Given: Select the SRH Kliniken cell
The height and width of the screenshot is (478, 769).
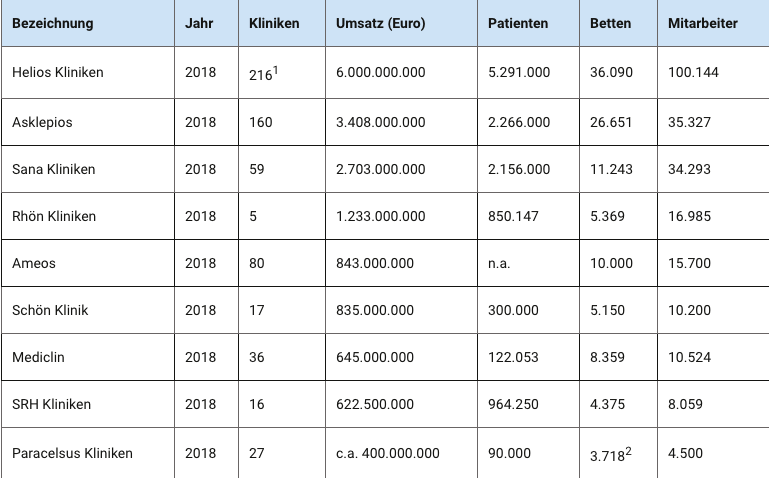Looking at the screenshot, I should point(51,404).
